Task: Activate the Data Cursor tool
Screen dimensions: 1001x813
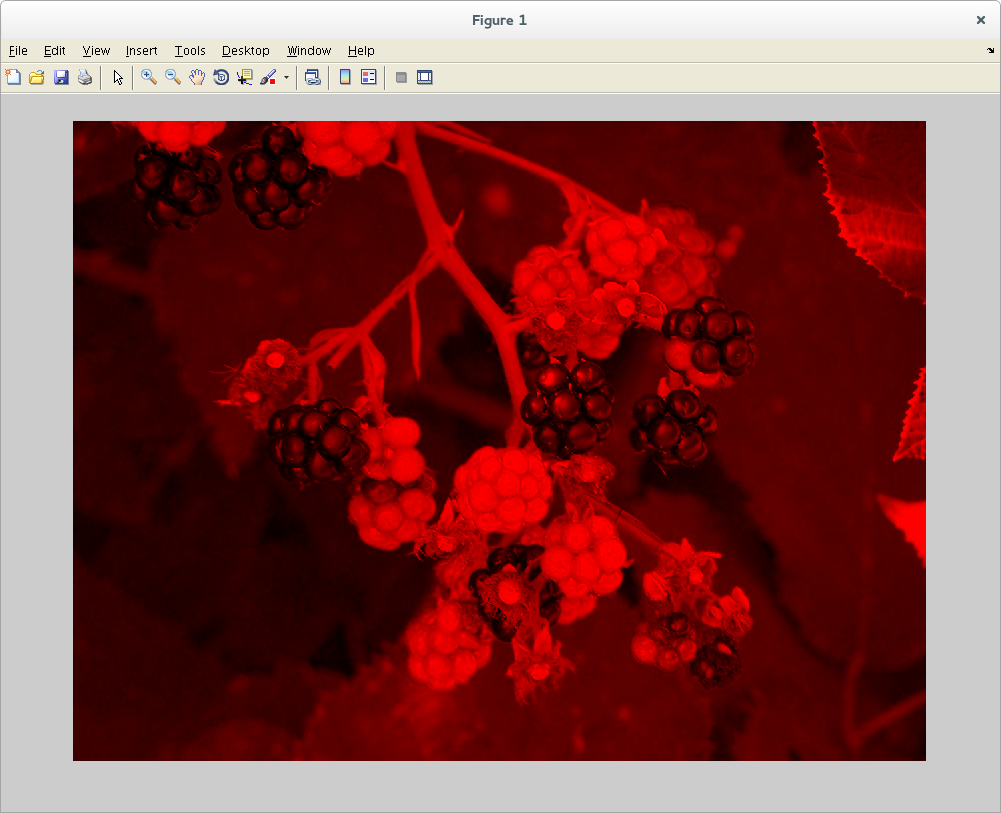Action: pos(245,77)
